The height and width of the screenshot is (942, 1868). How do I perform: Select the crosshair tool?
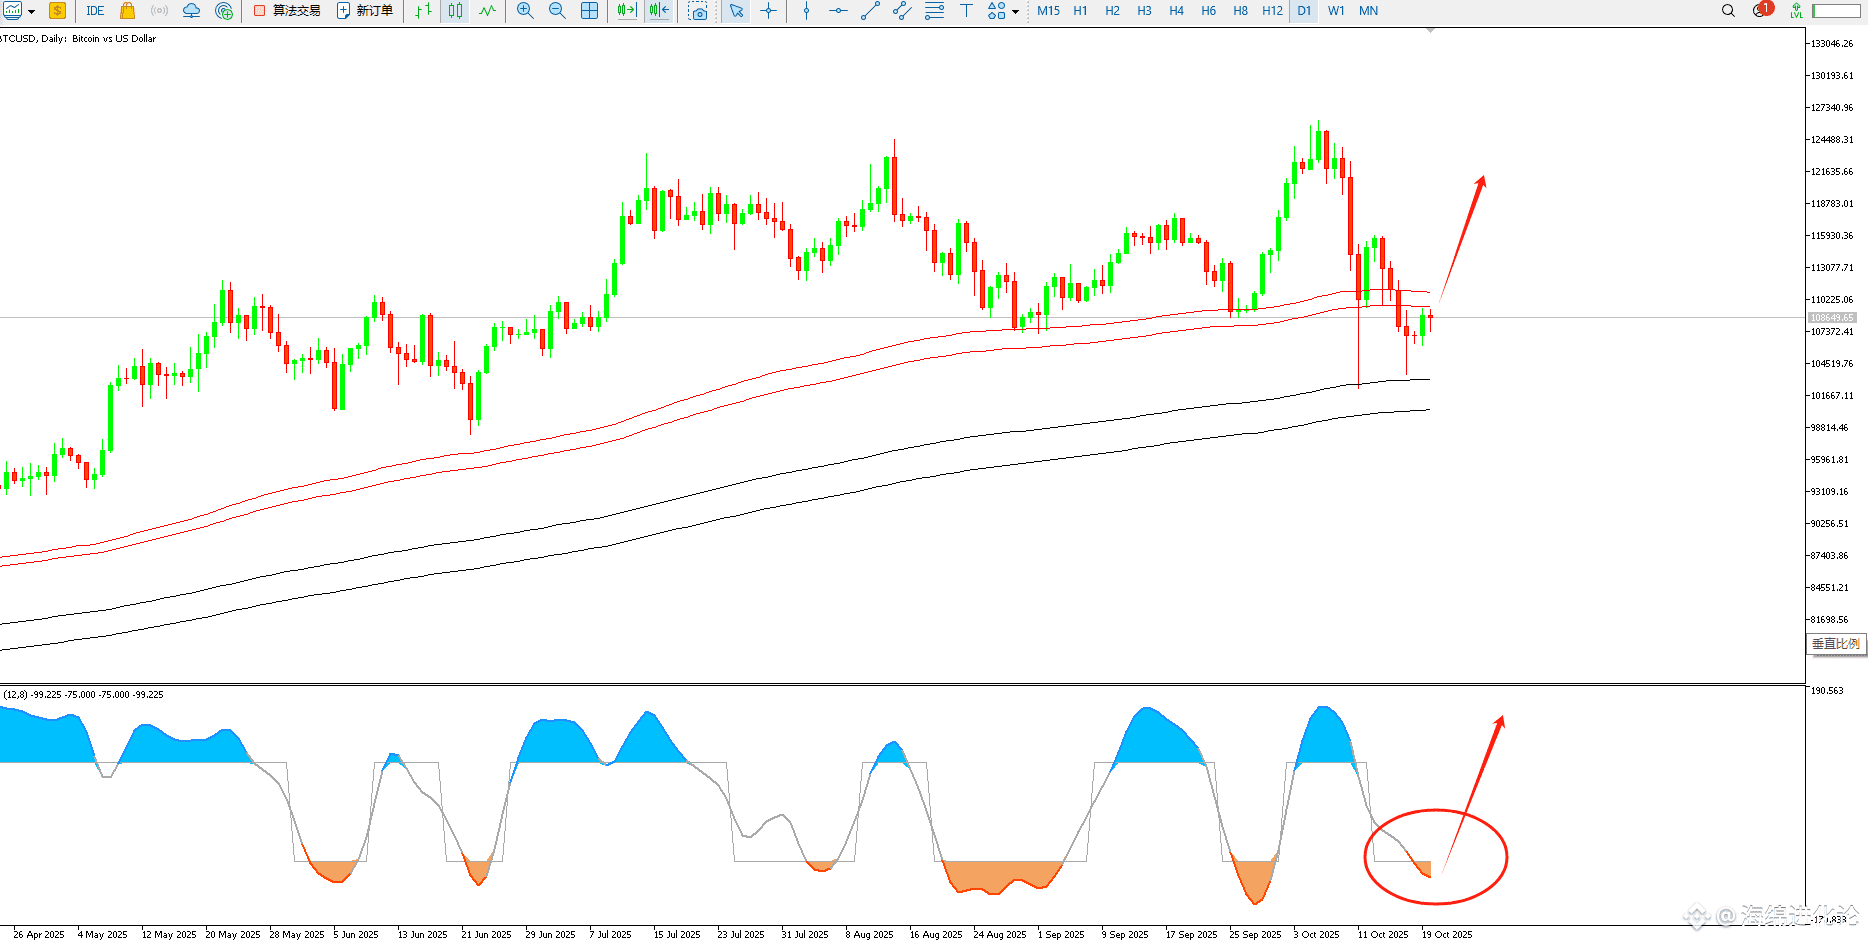(x=768, y=11)
